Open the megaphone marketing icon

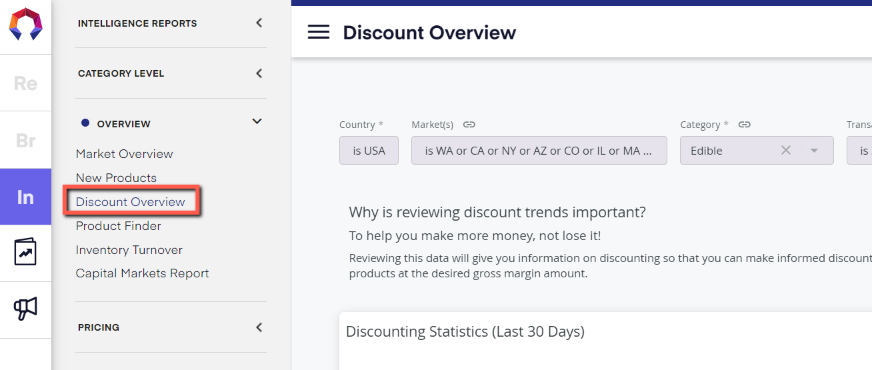click(26, 308)
